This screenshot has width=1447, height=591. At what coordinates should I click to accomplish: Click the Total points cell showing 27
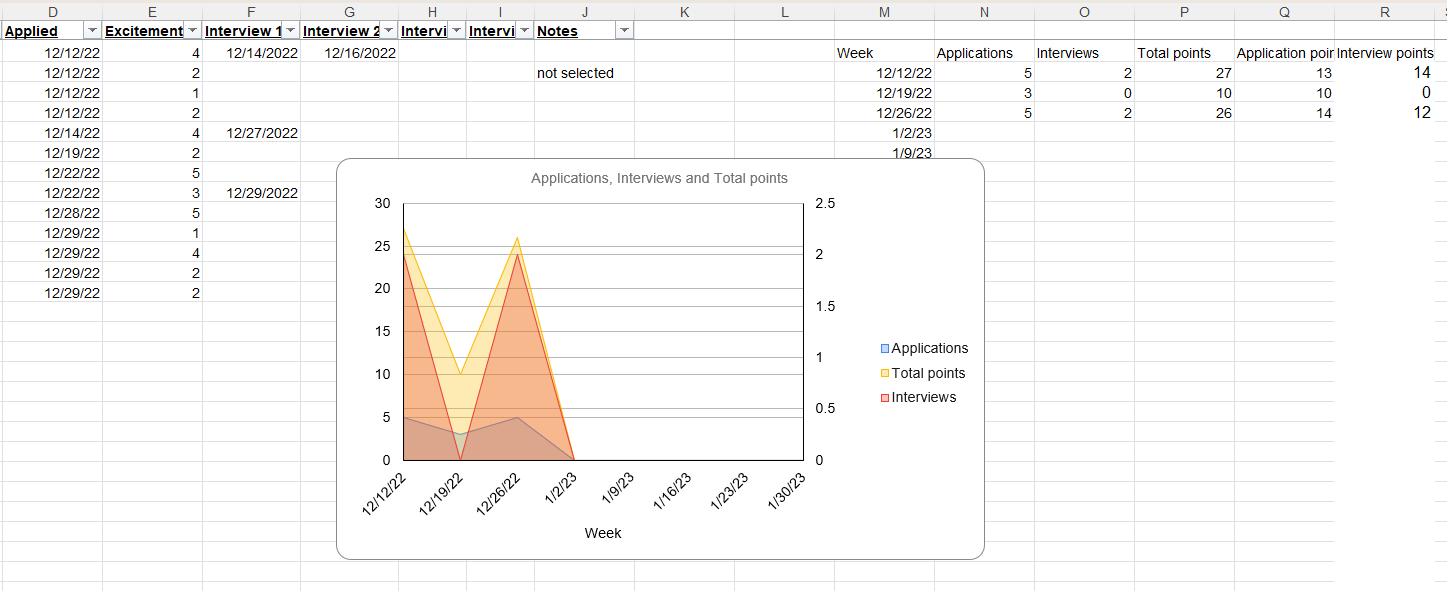point(1184,73)
